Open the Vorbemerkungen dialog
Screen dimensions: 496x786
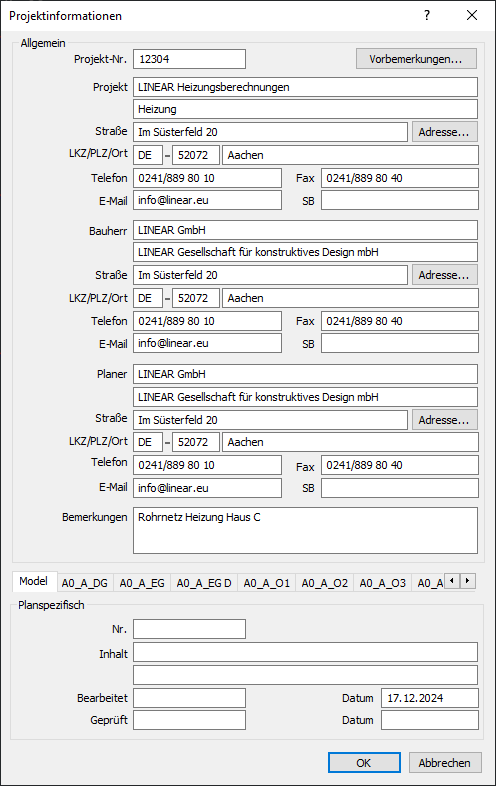pos(416,59)
